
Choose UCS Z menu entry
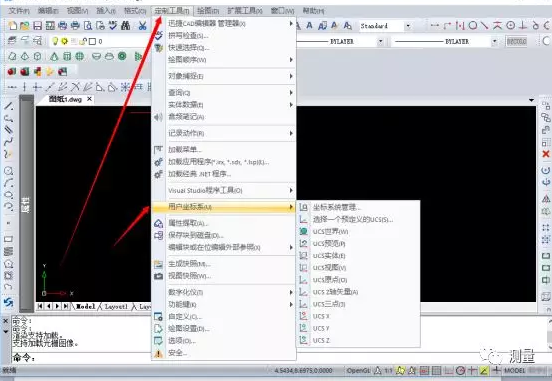pyautogui.click(x=321, y=341)
